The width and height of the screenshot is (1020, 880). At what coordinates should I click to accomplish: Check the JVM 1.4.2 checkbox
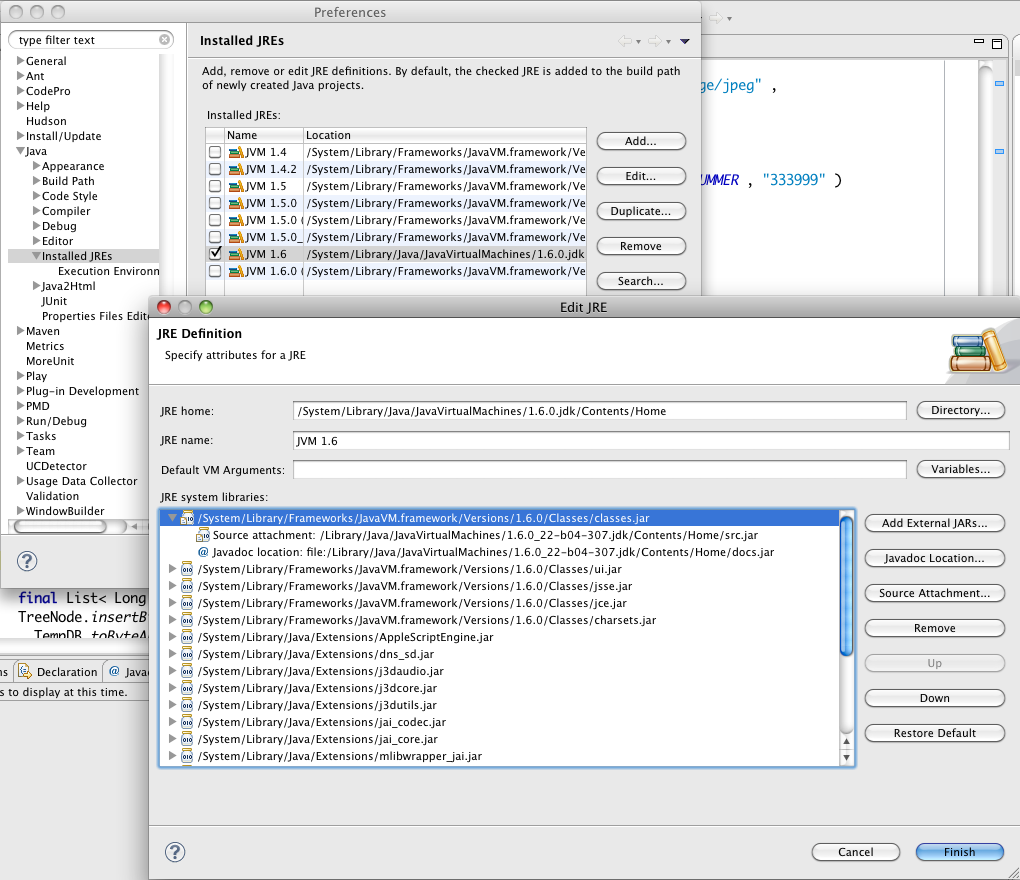coord(215,169)
